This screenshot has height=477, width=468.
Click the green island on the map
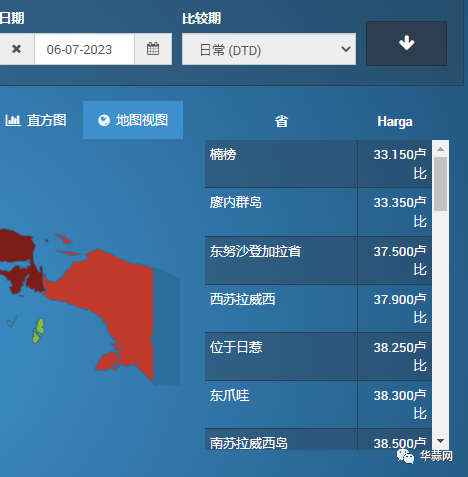(x=38, y=331)
